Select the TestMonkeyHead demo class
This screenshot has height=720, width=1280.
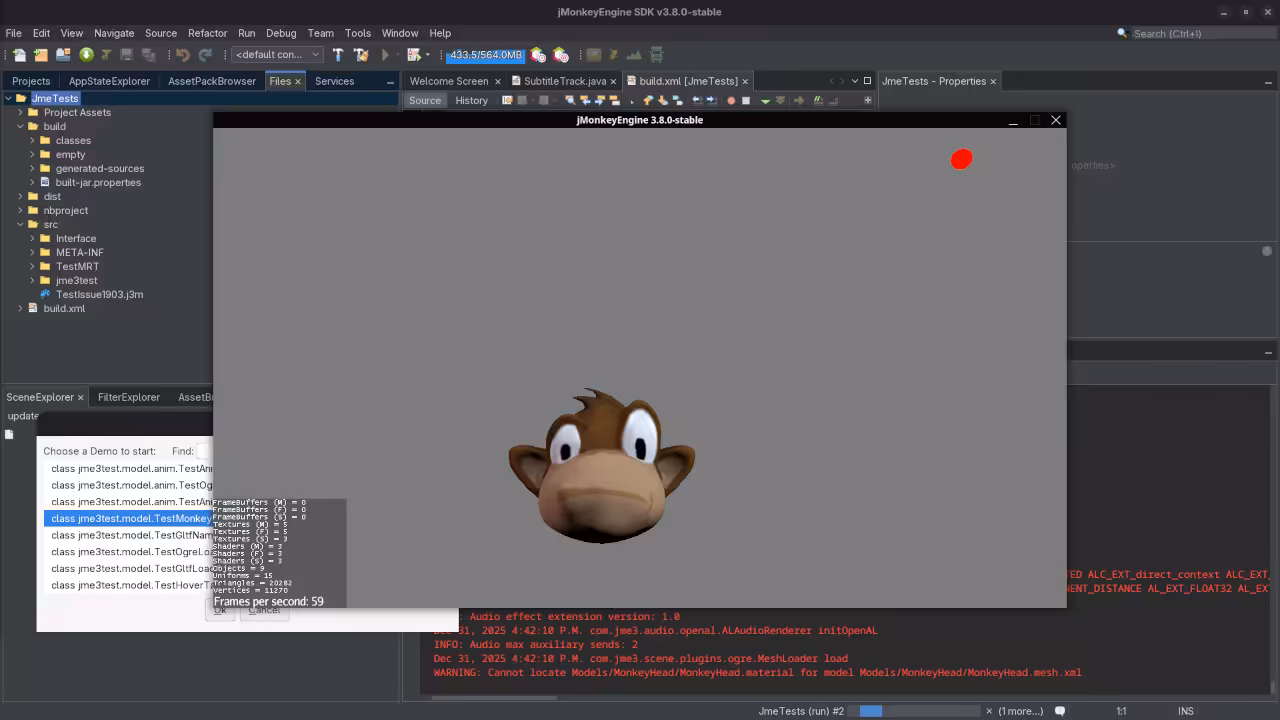[x=130, y=518]
